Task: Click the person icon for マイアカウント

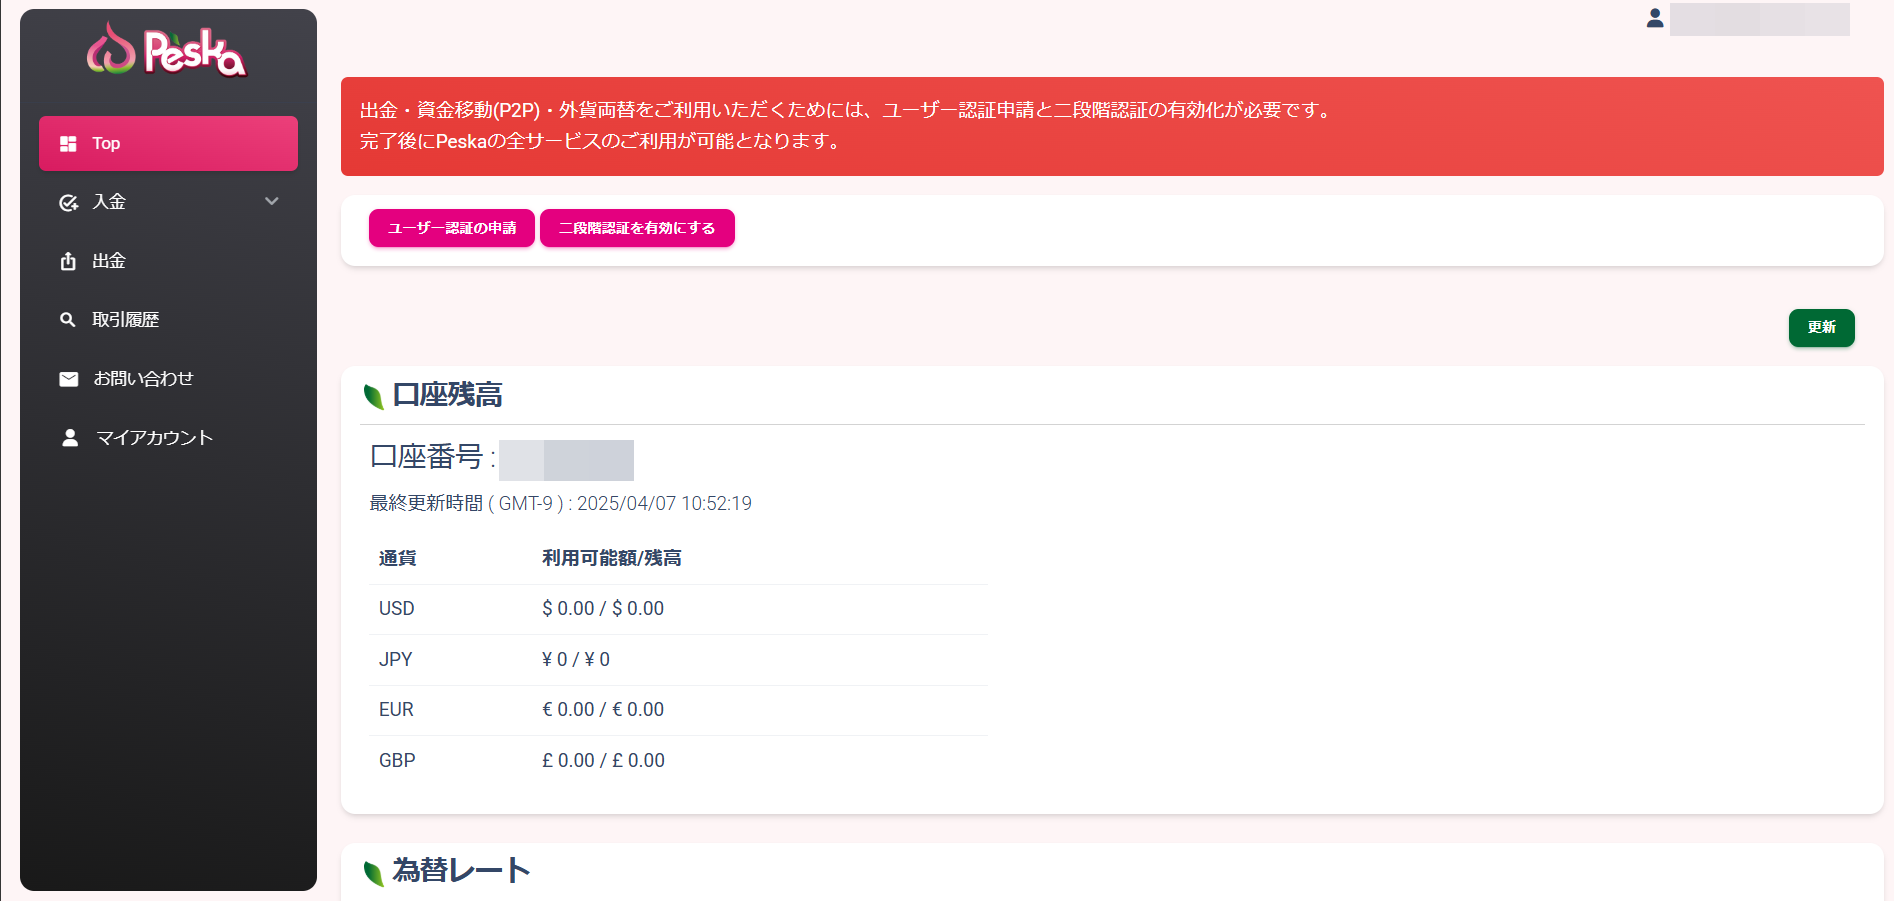Action: pos(70,438)
